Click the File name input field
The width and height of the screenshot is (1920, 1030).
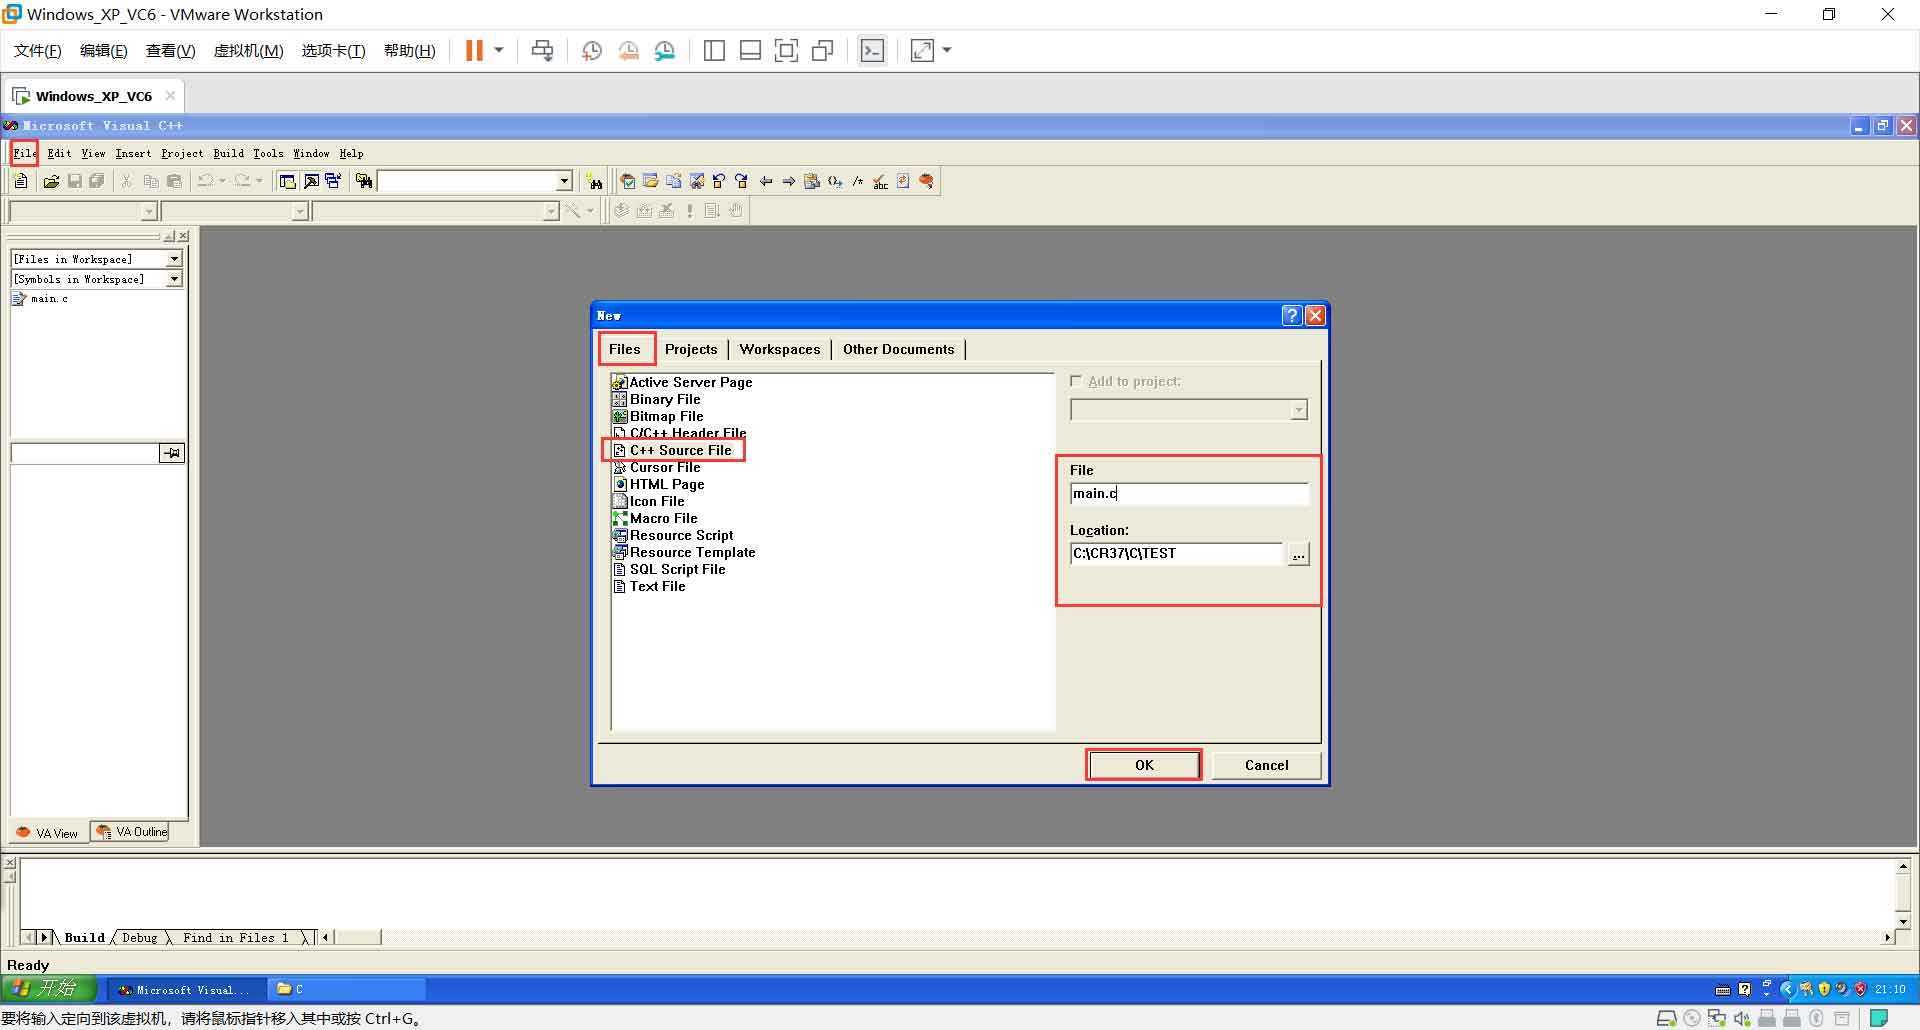(x=1189, y=493)
